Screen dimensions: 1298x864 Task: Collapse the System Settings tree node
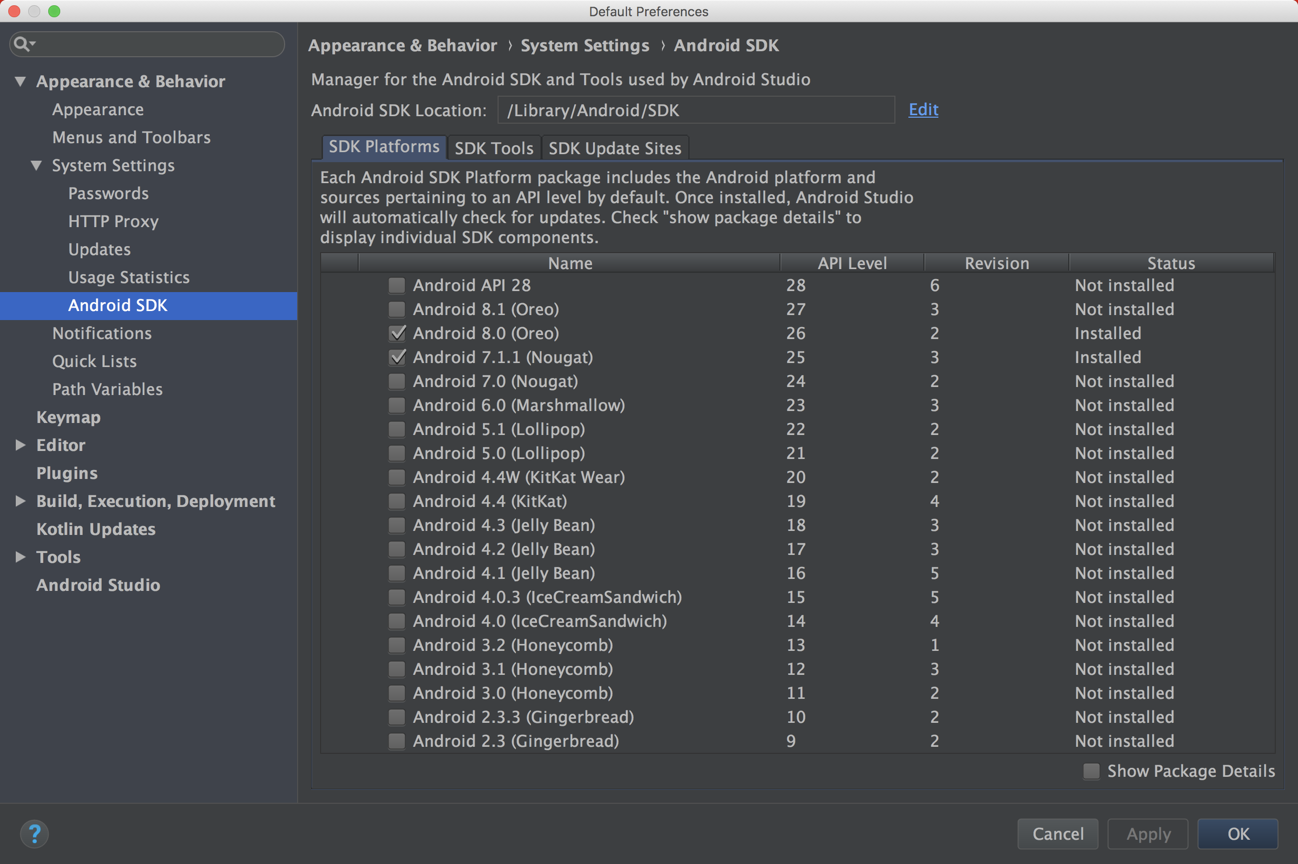[x=36, y=165]
